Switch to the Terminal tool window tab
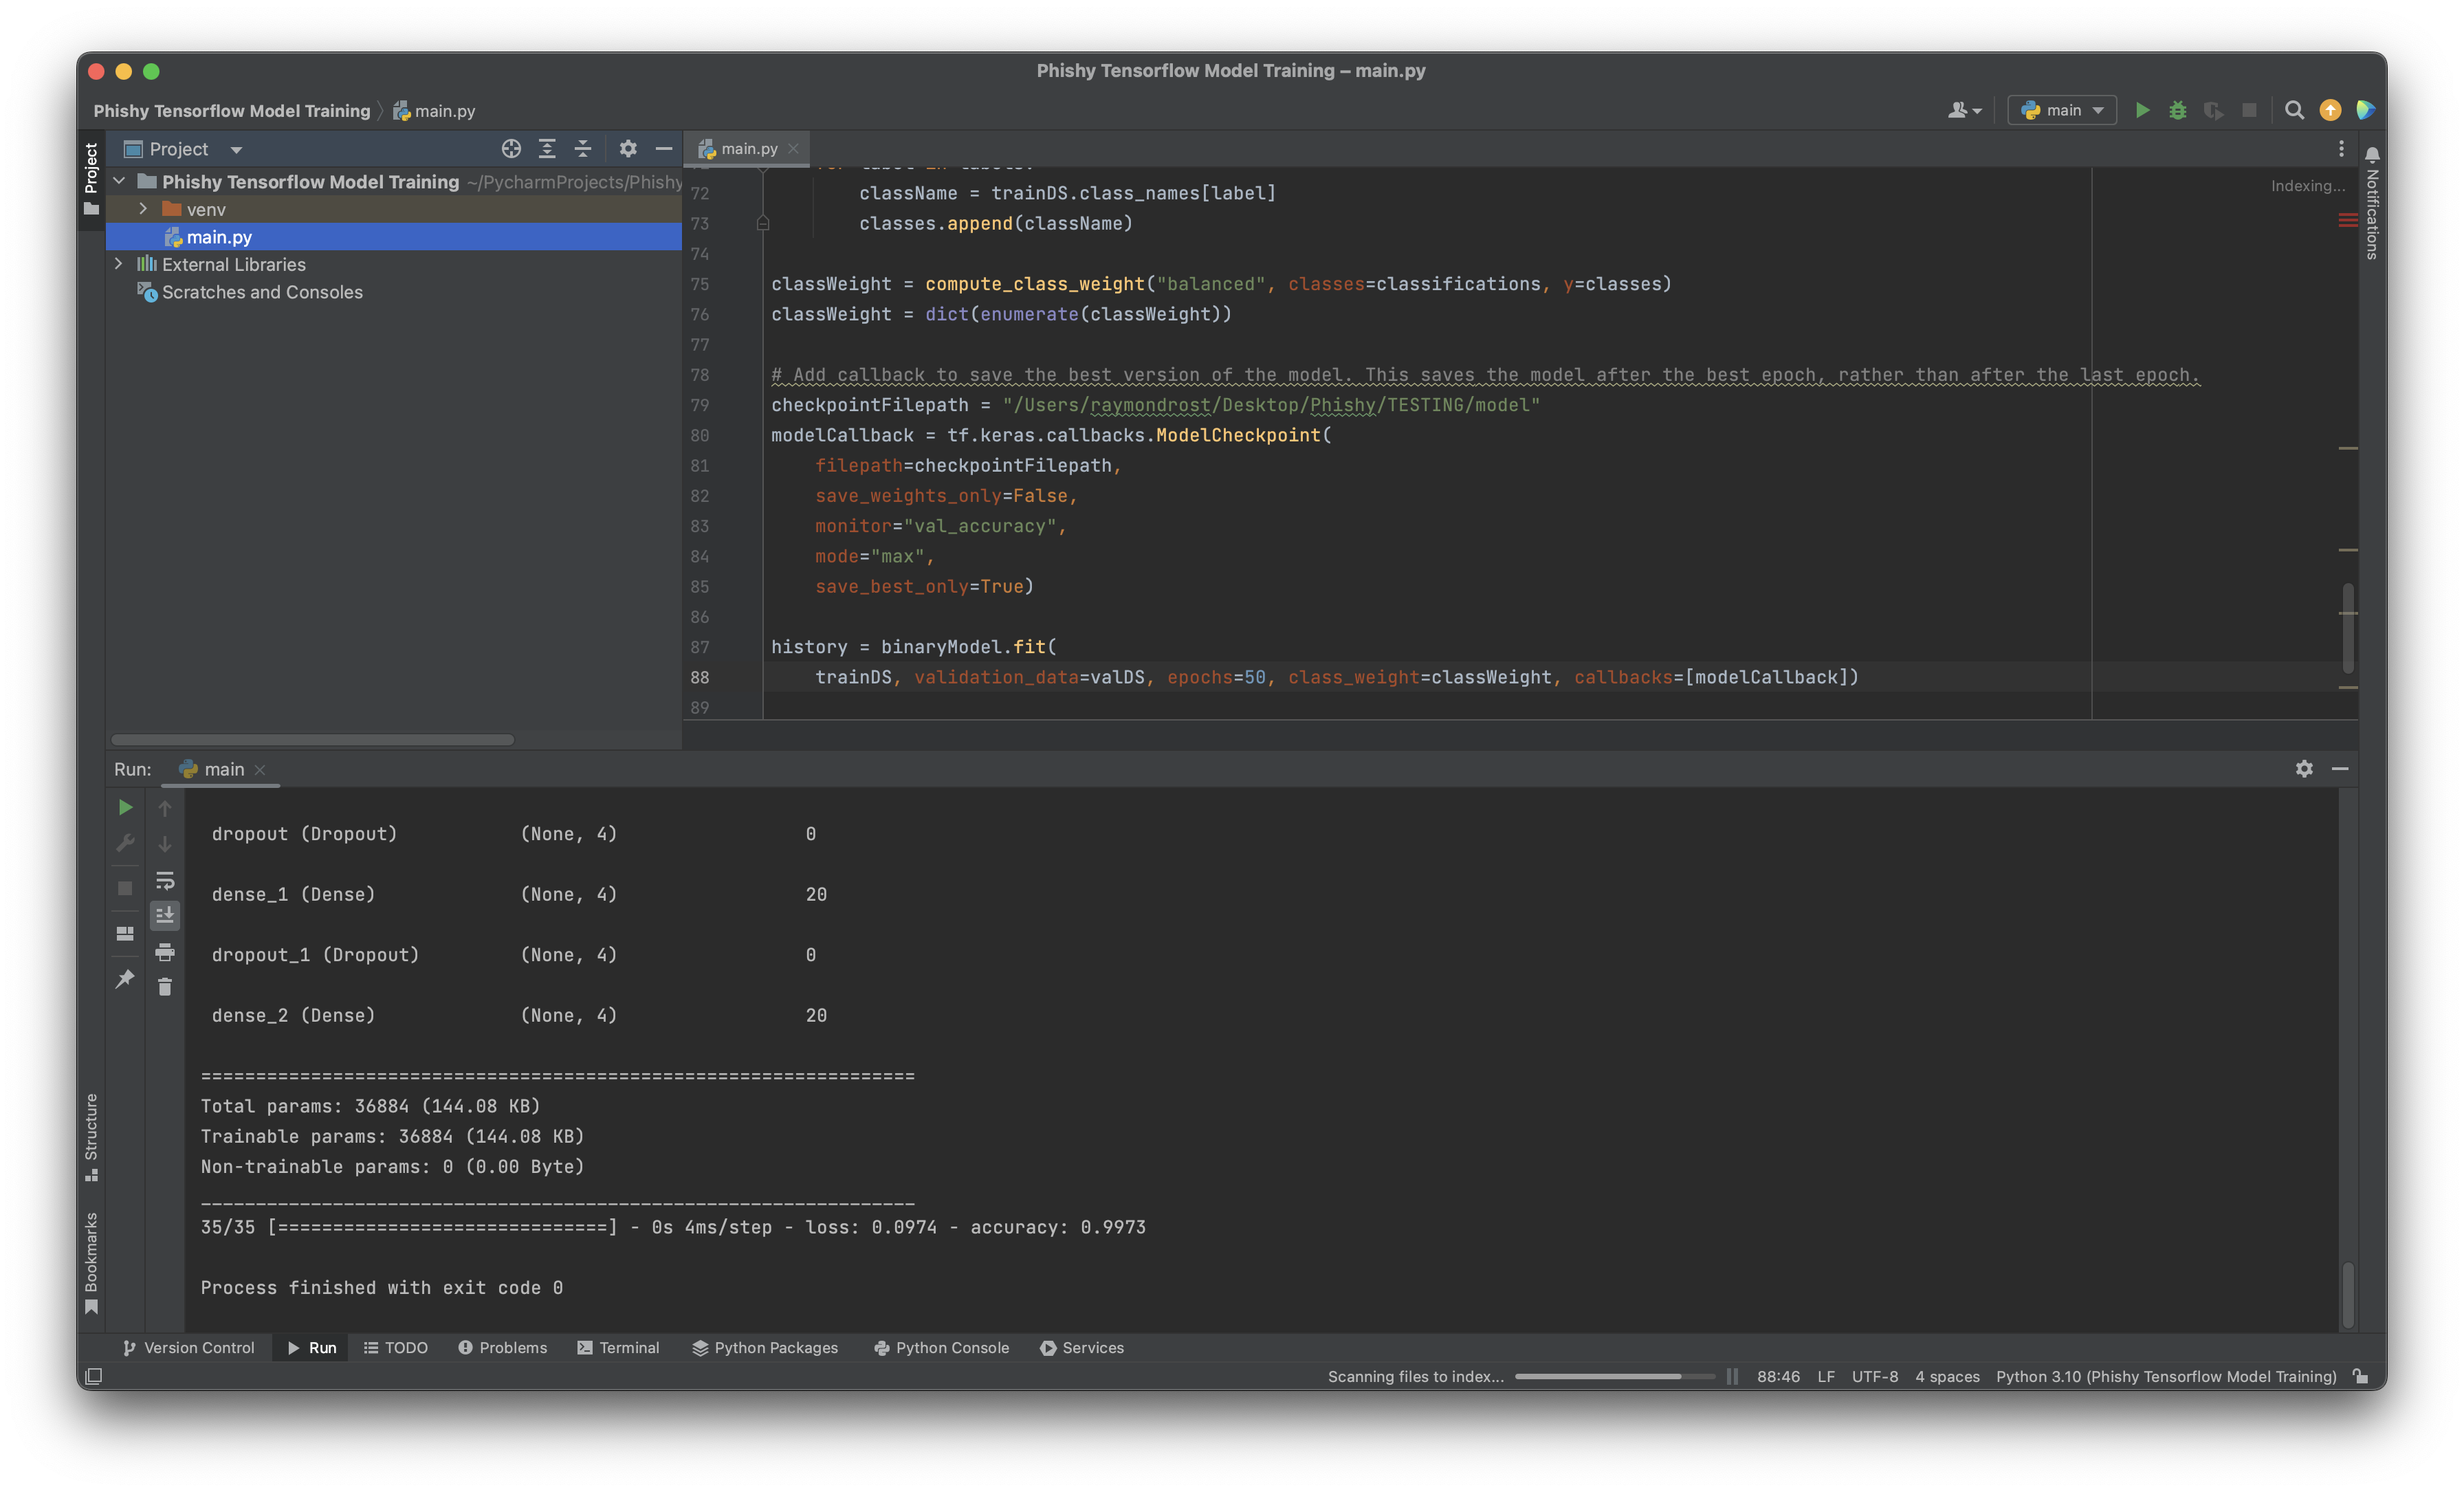 pos(619,1347)
